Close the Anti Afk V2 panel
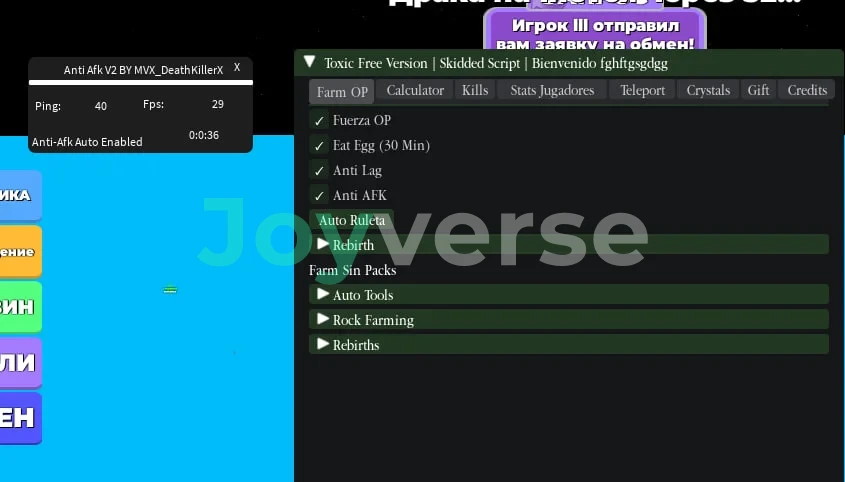Image resolution: width=845 pixels, height=482 pixels. [x=237, y=67]
